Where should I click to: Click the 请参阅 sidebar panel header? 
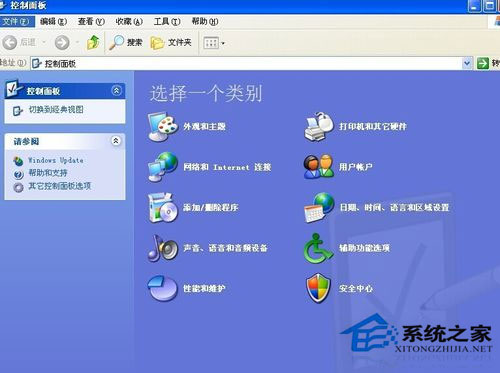[x=65, y=141]
